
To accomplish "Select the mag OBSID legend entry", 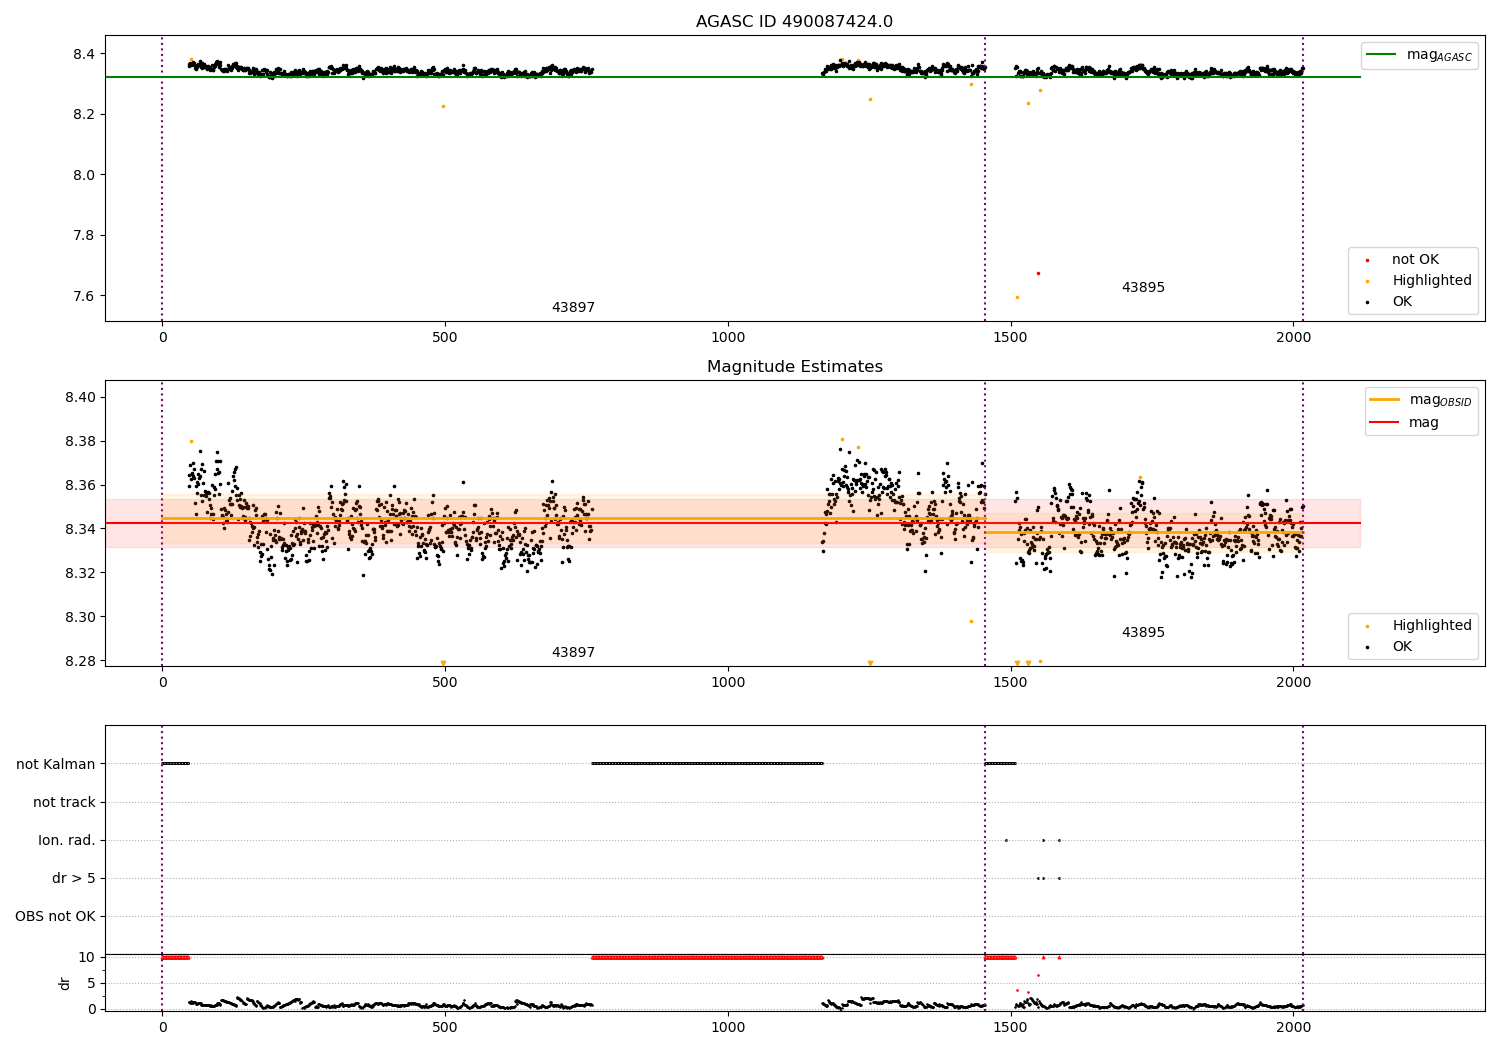I will 1421,400.
